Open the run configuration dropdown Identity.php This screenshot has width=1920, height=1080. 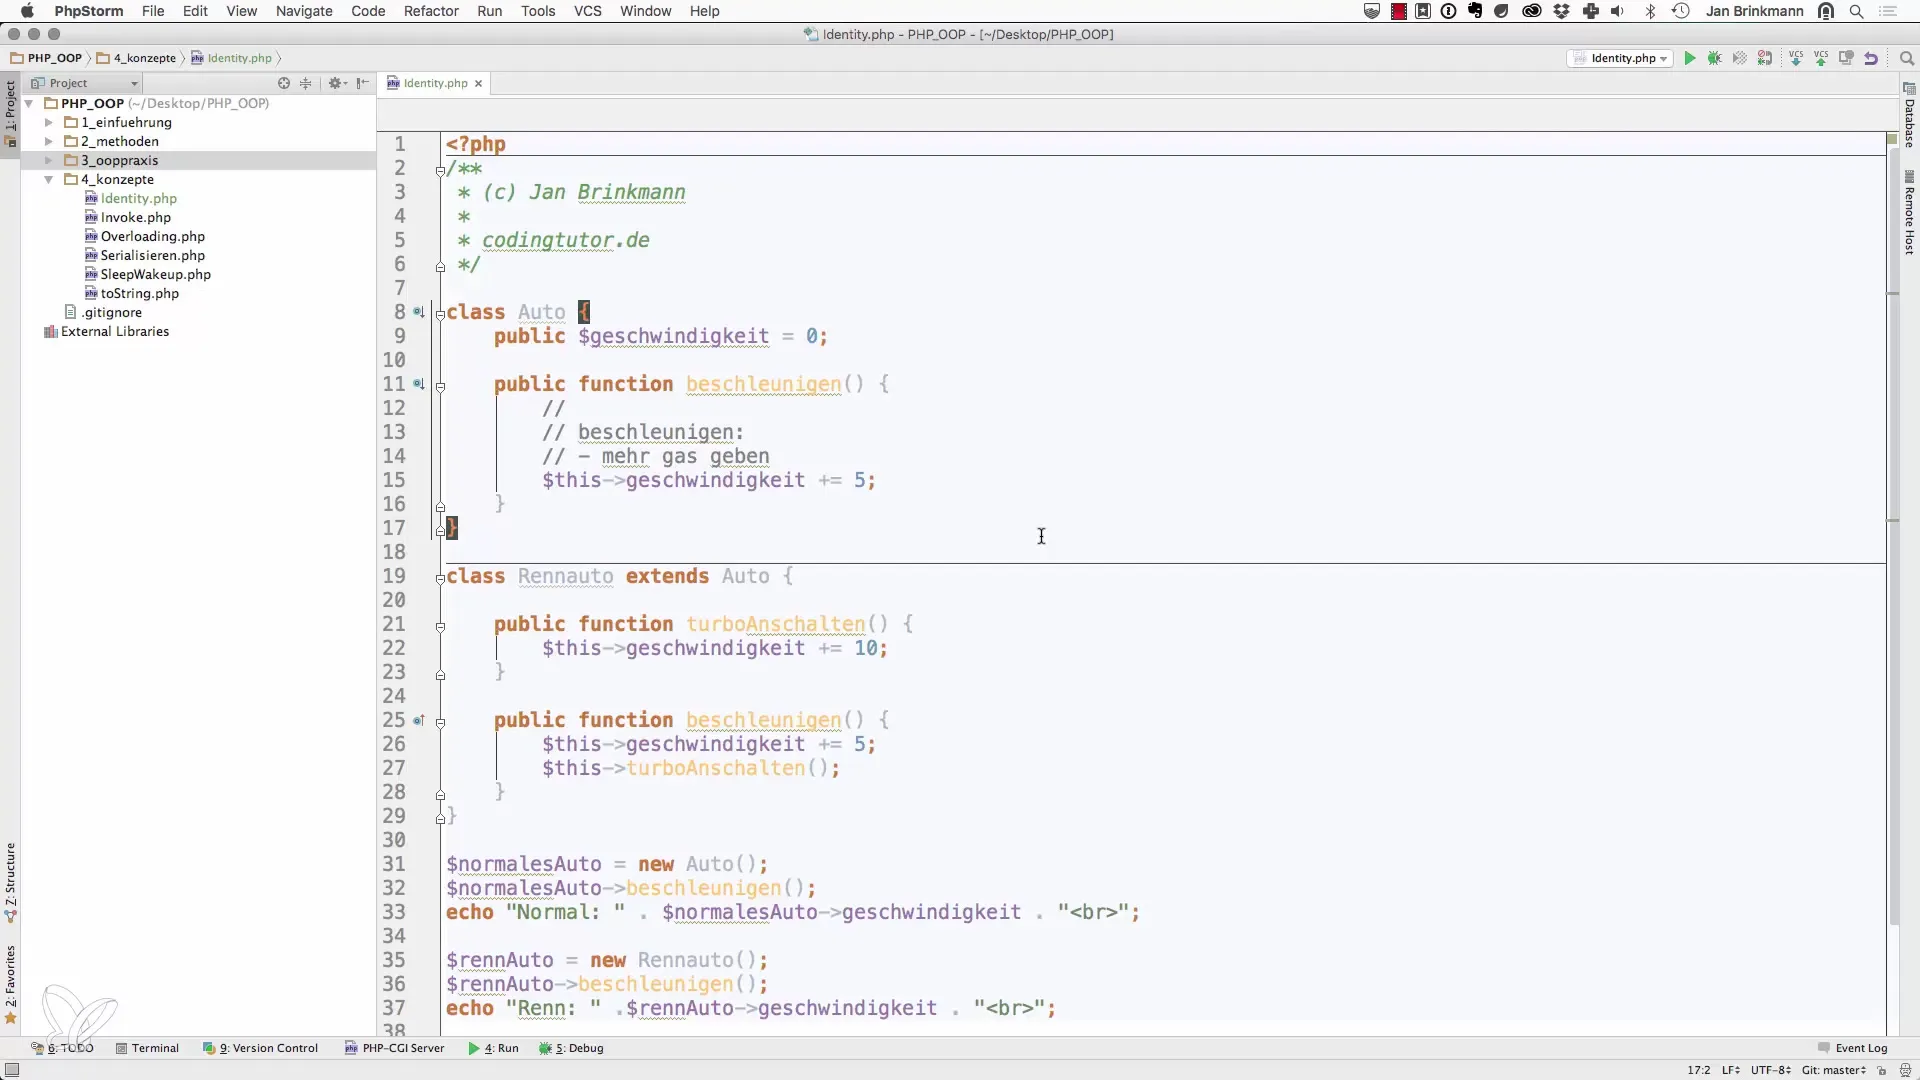pyautogui.click(x=1620, y=58)
